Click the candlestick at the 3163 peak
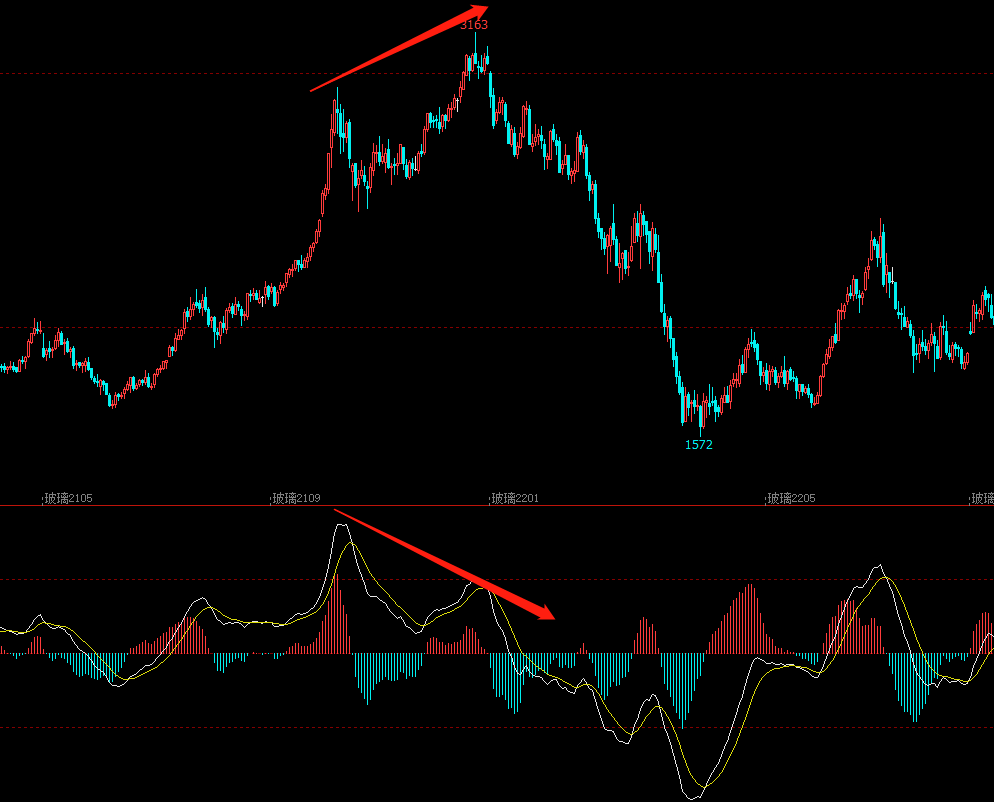This screenshot has width=994, height=802. (475, 60)
